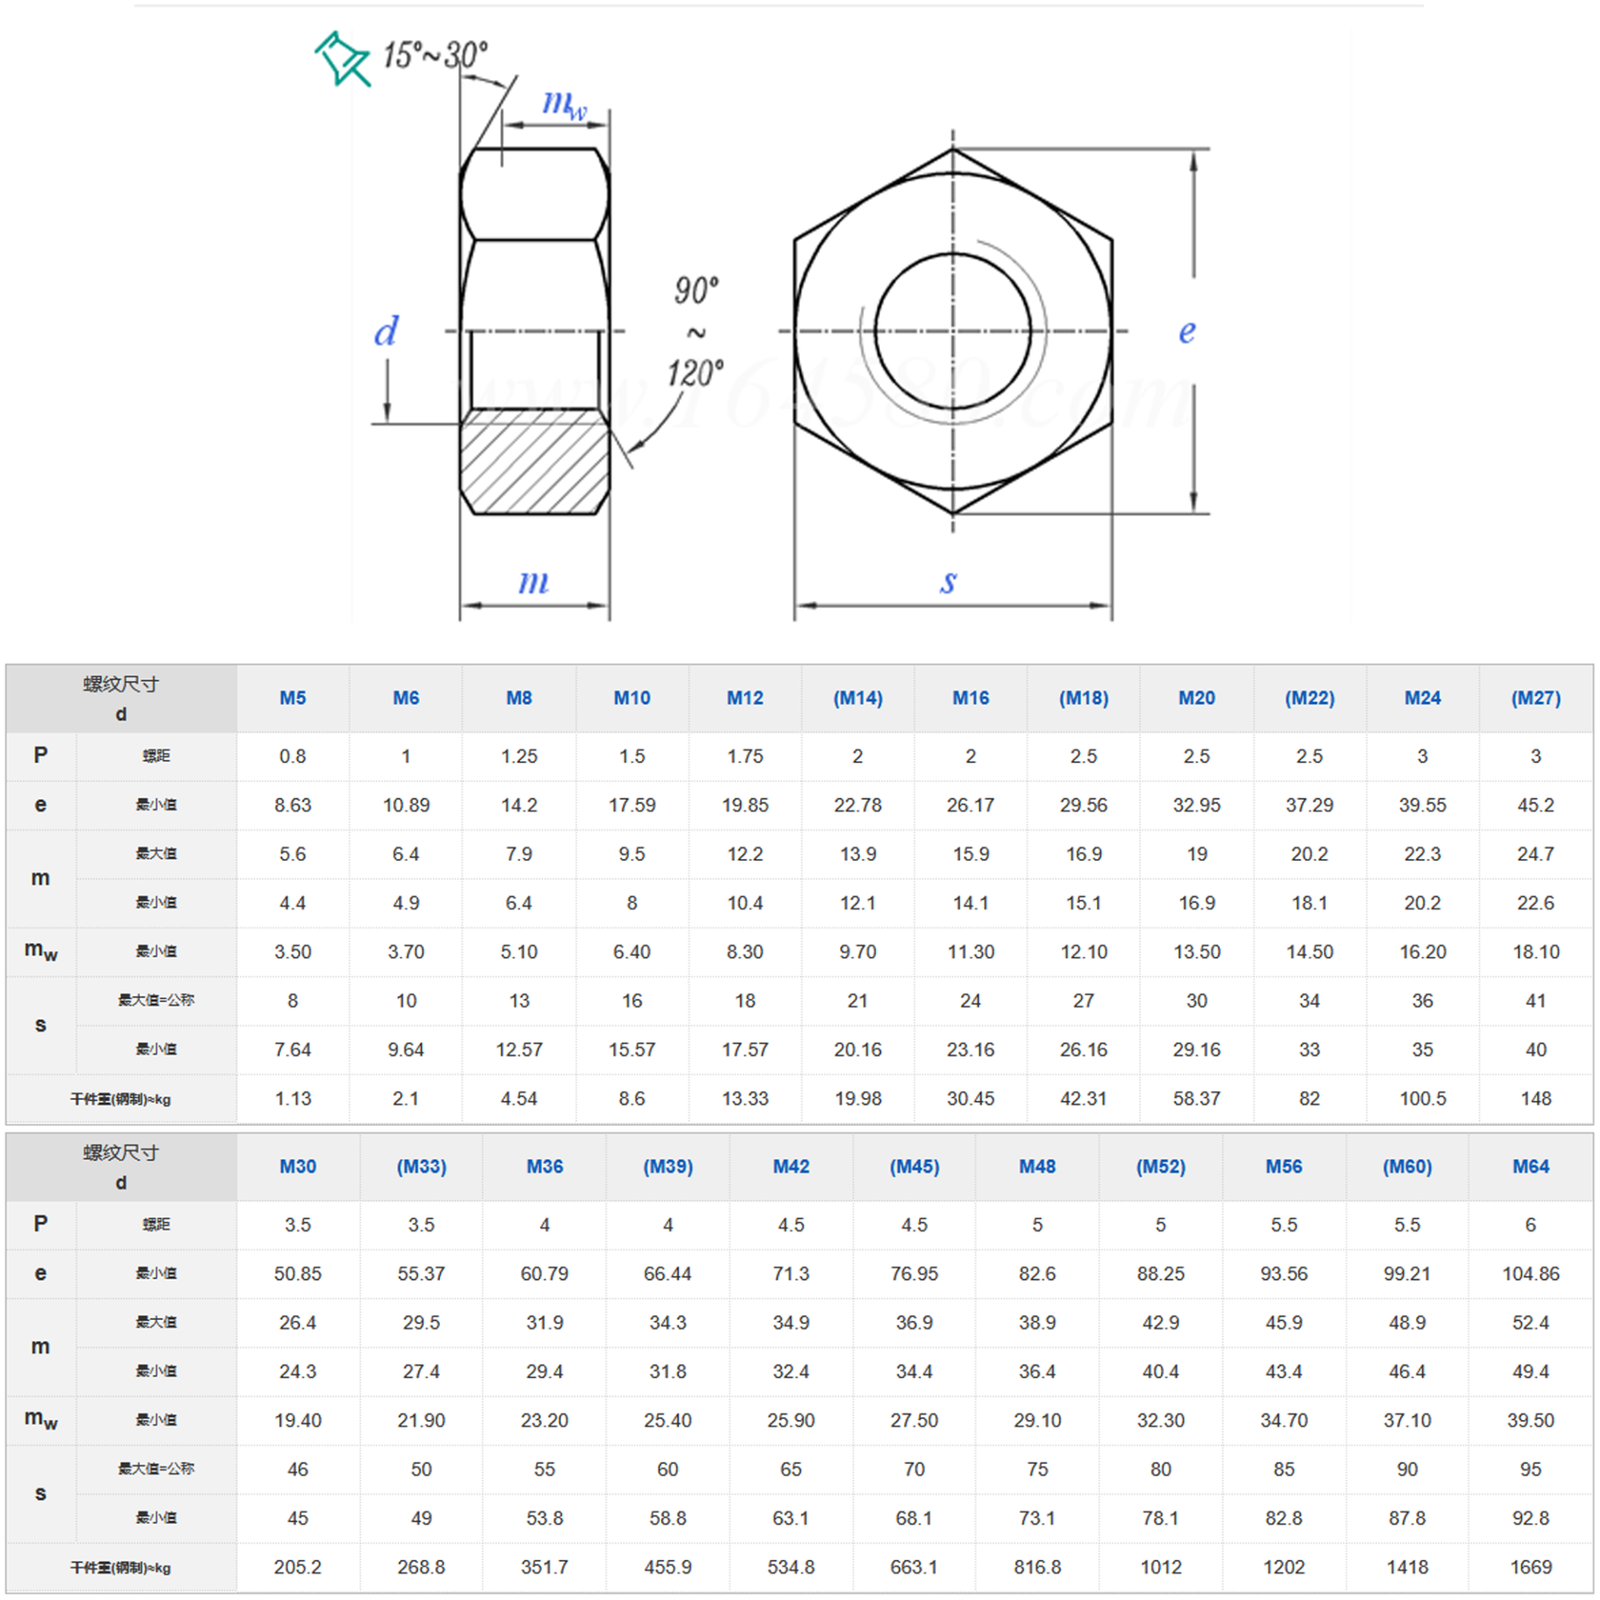Click the (M18) header link

pyautogui.click(x=1084, y=698)
